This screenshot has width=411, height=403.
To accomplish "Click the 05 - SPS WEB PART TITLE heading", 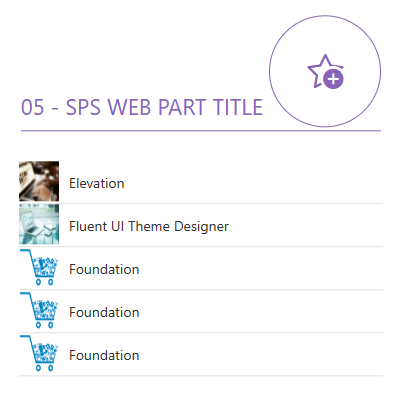I will pos(142,107).
